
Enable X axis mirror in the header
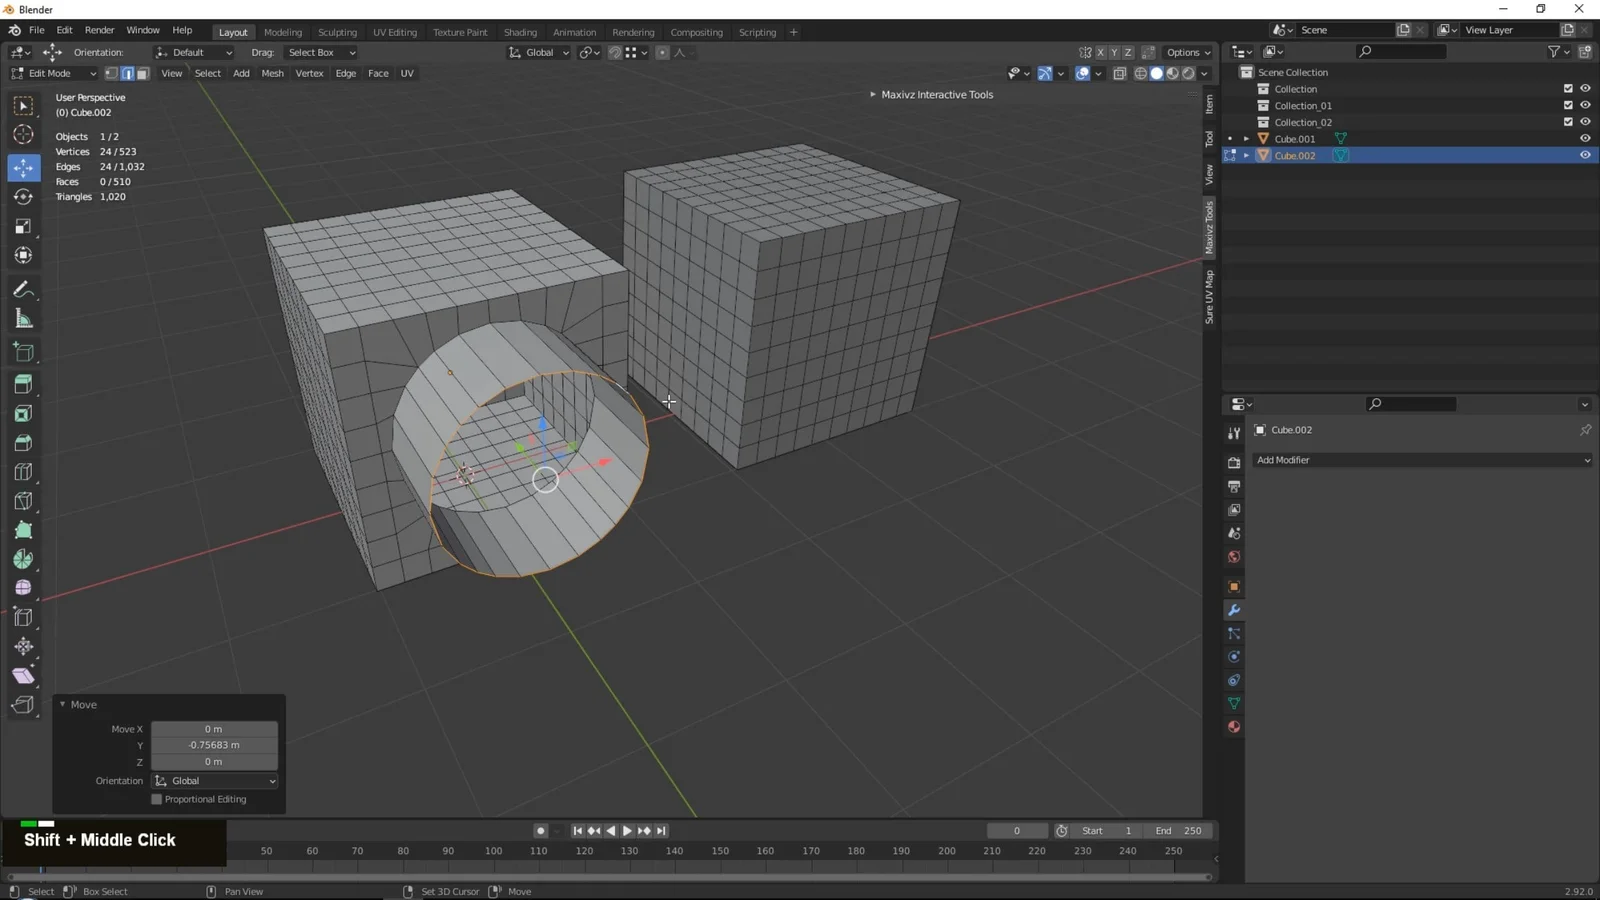point(1100,52)
